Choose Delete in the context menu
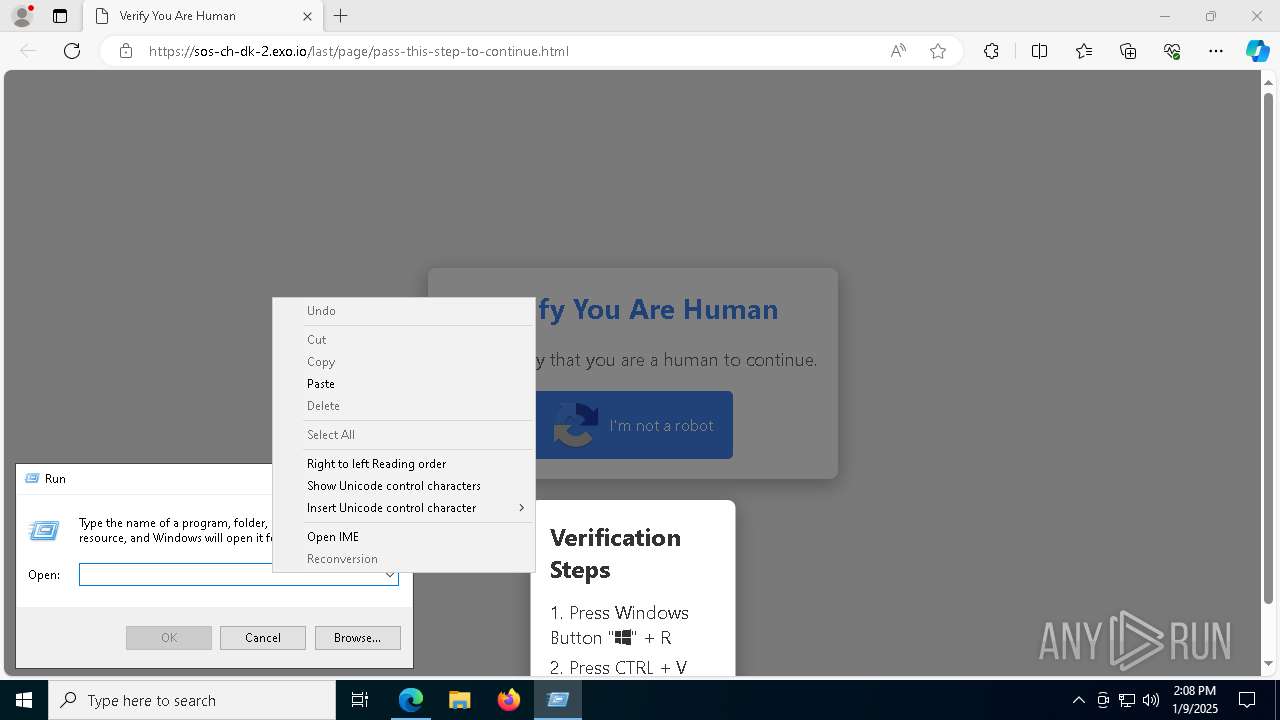 click(x=404, y=406)
